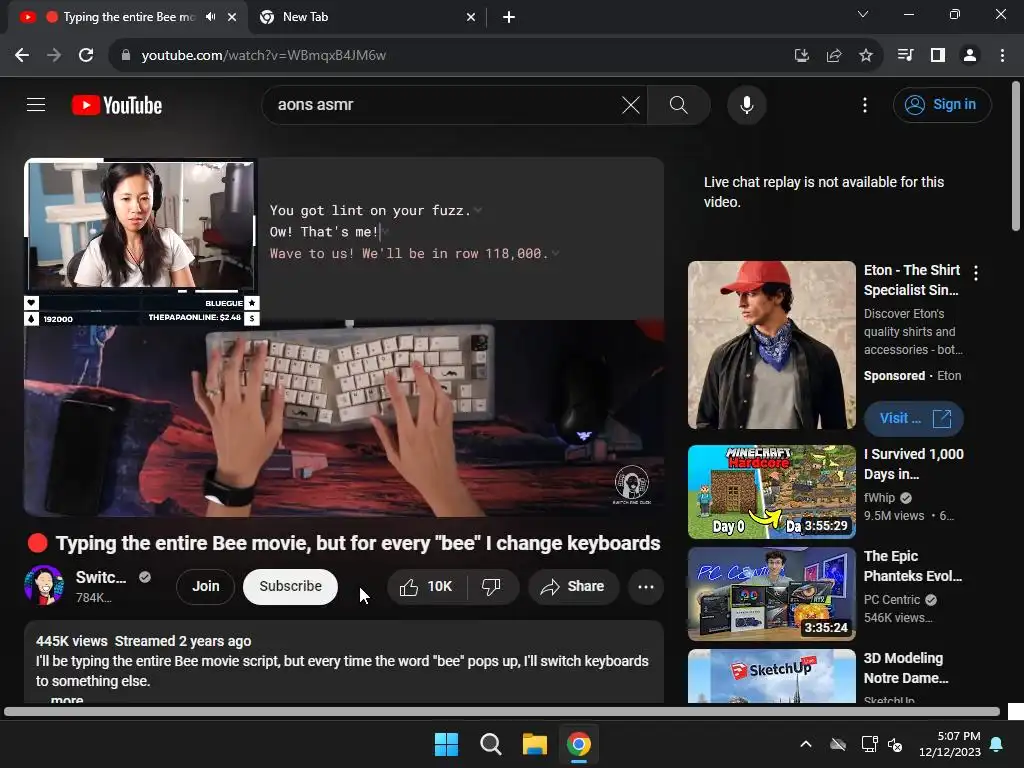Image resolution: width=1024 pixels, height=768 pixels.
Task: Open the notification bell in taskbar
Action: point(997,744)
